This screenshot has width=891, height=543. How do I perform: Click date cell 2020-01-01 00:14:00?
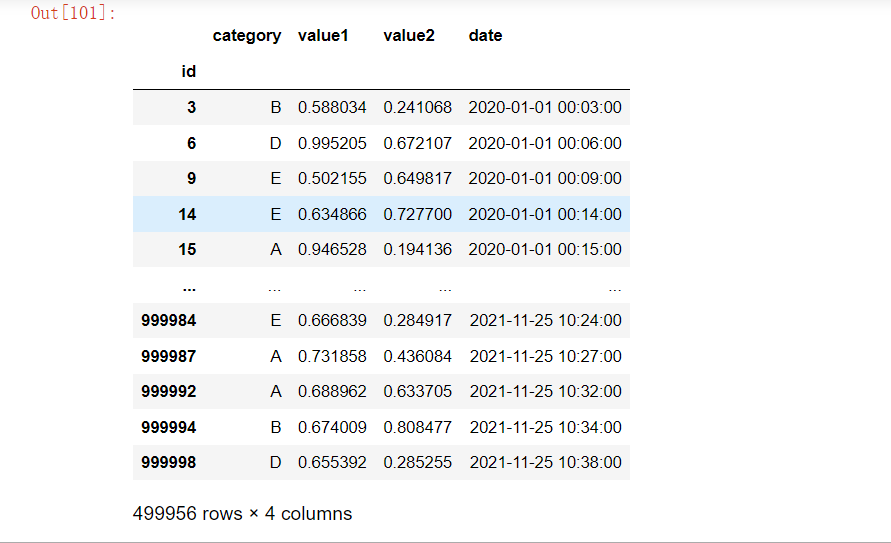545,214
